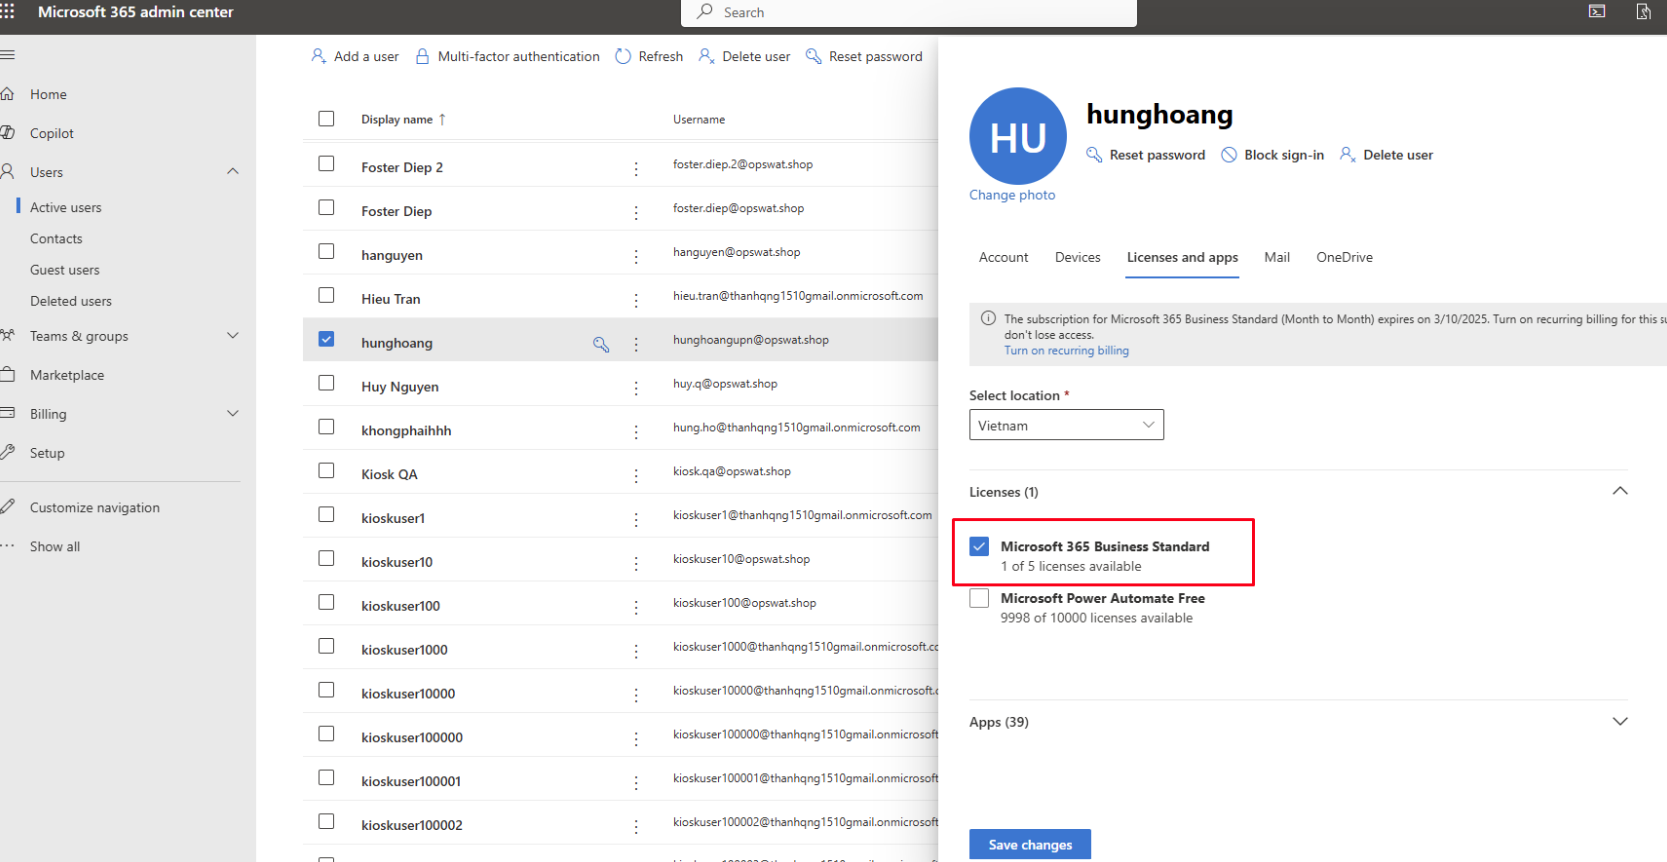Open more actions for kioskuser10
Image resolution: width=1667 pixels, height=862 pixels.
tap(636, 564)
